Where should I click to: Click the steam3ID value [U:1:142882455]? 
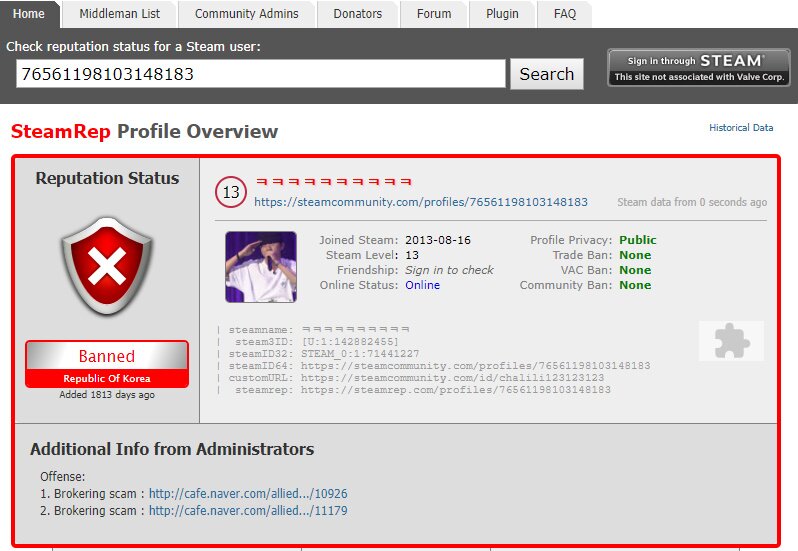pos(350,342)
